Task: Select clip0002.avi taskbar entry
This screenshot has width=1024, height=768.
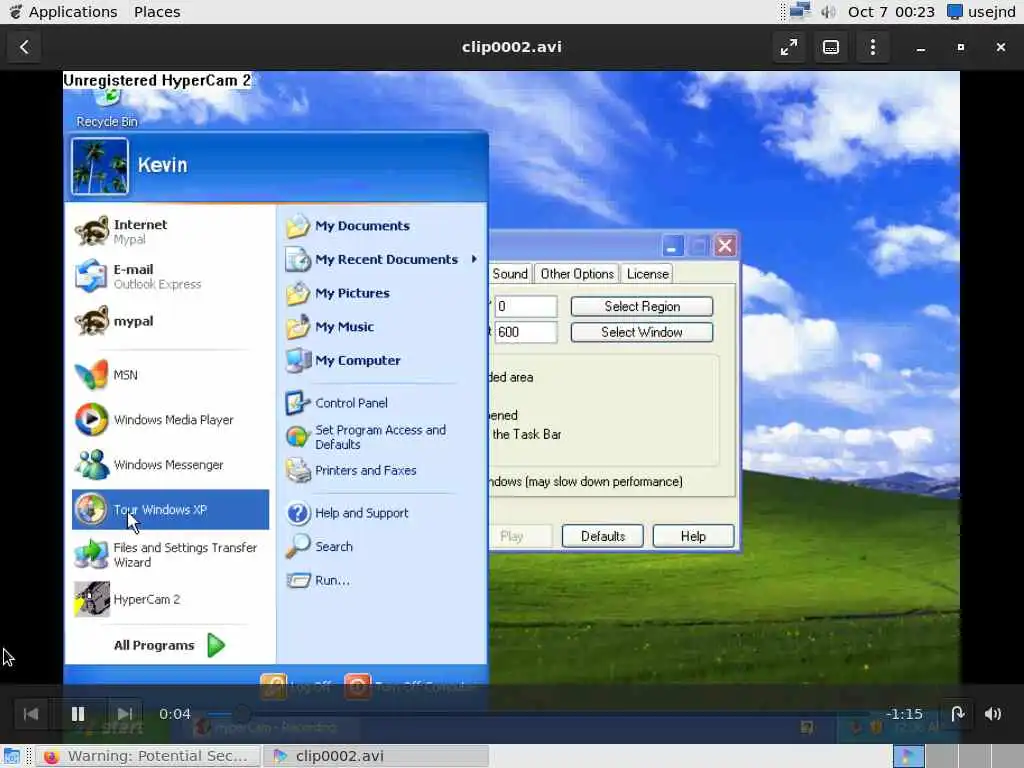Action: pos(376,756)
